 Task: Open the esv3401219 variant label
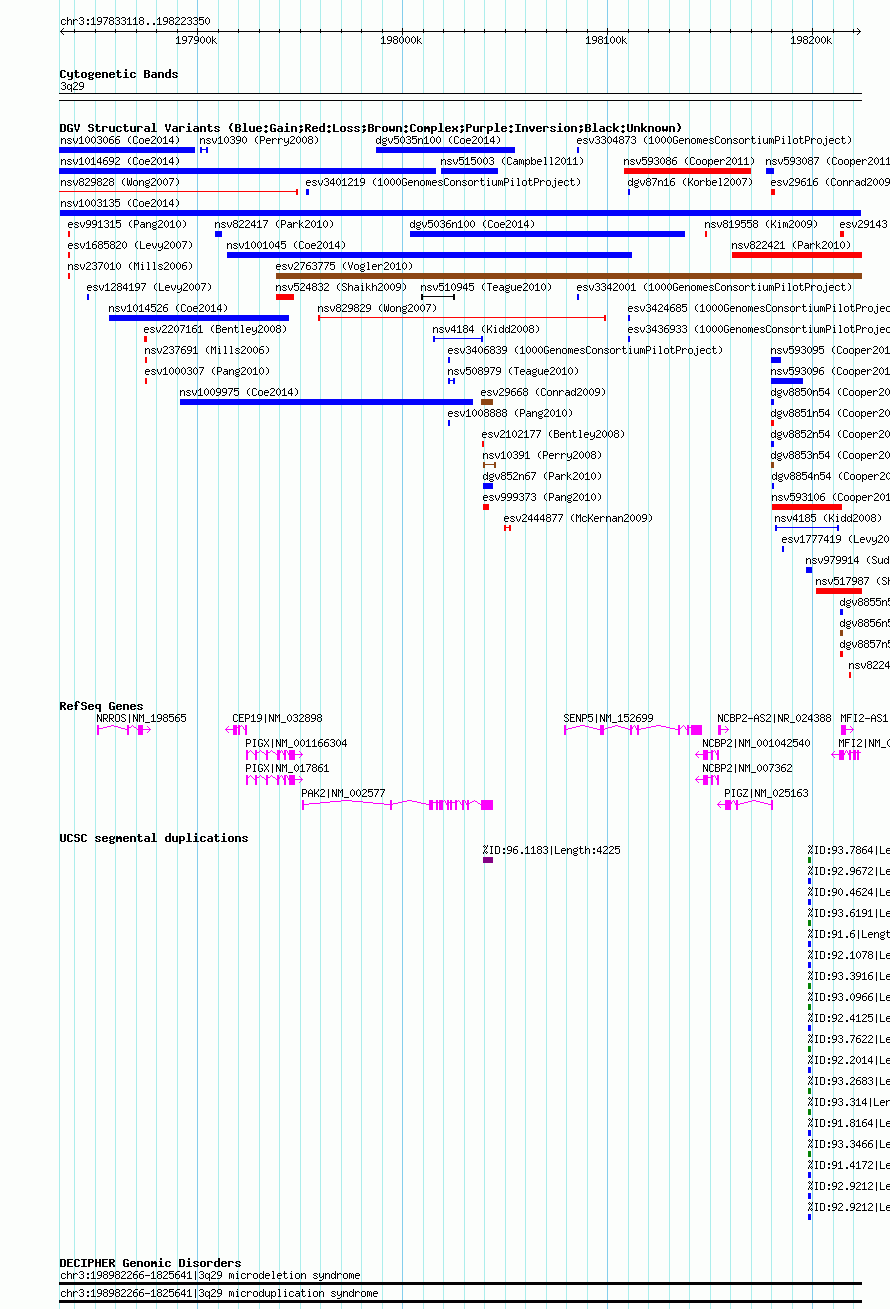coord(443,182)
